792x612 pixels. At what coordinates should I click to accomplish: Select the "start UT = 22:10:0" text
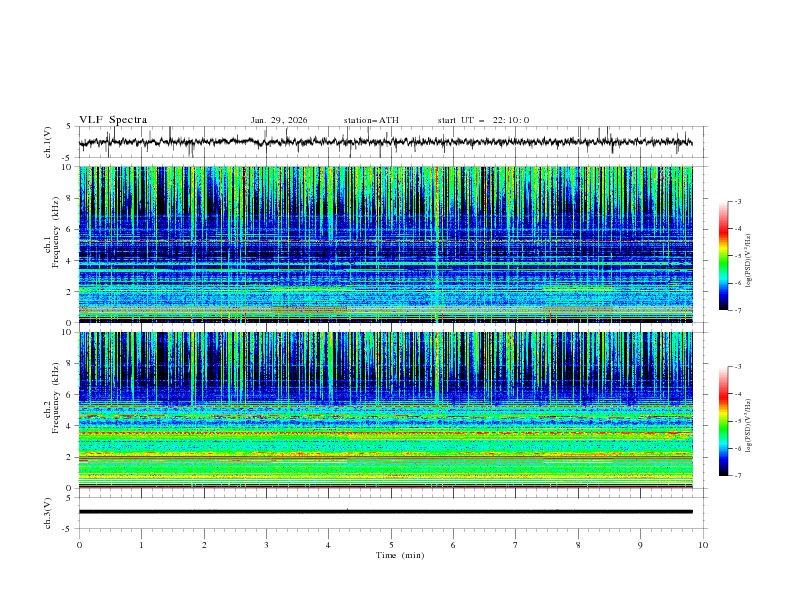483,120
